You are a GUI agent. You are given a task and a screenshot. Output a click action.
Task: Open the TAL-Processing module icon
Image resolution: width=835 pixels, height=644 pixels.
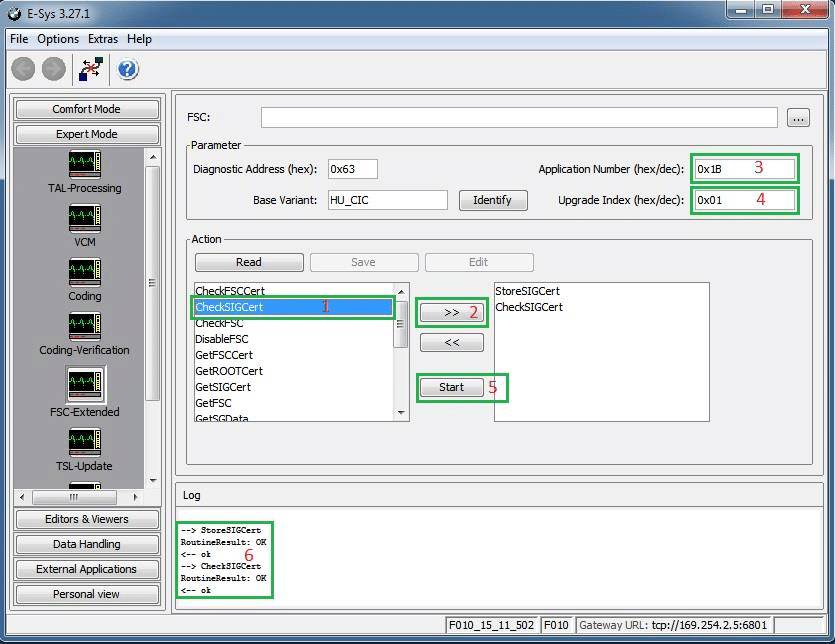pyautogui.click(x=84, y=164)
